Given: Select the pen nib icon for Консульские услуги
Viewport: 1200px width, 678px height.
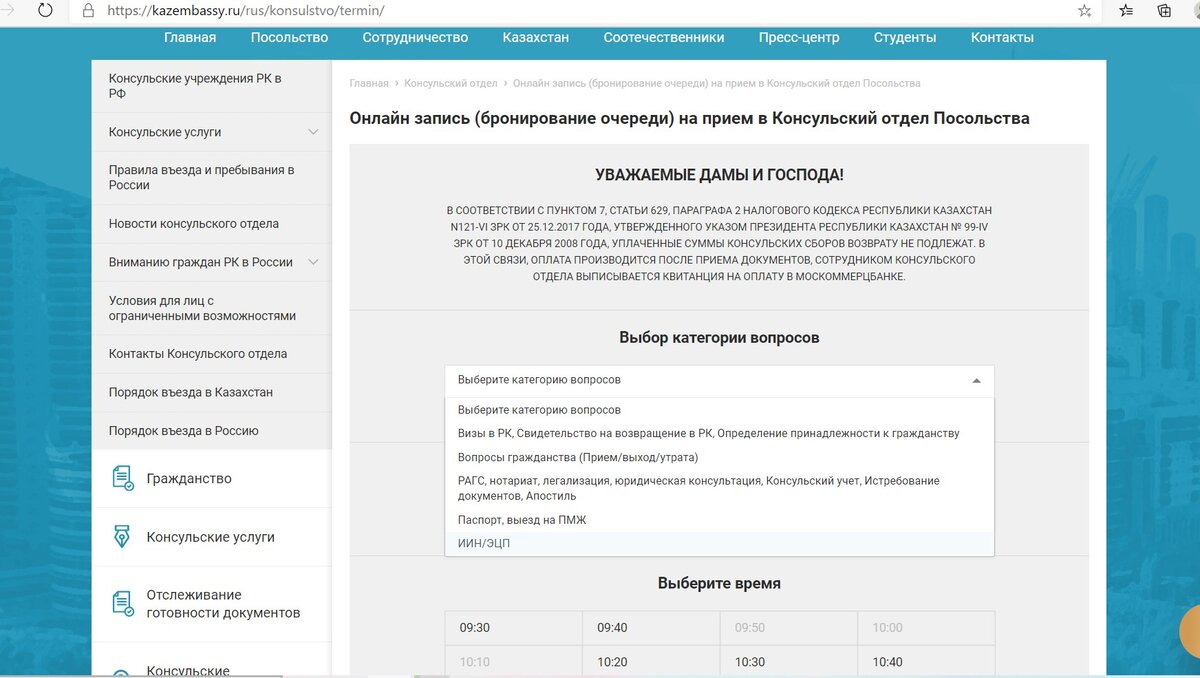Looking at the screenshot, I should point(123,537).
